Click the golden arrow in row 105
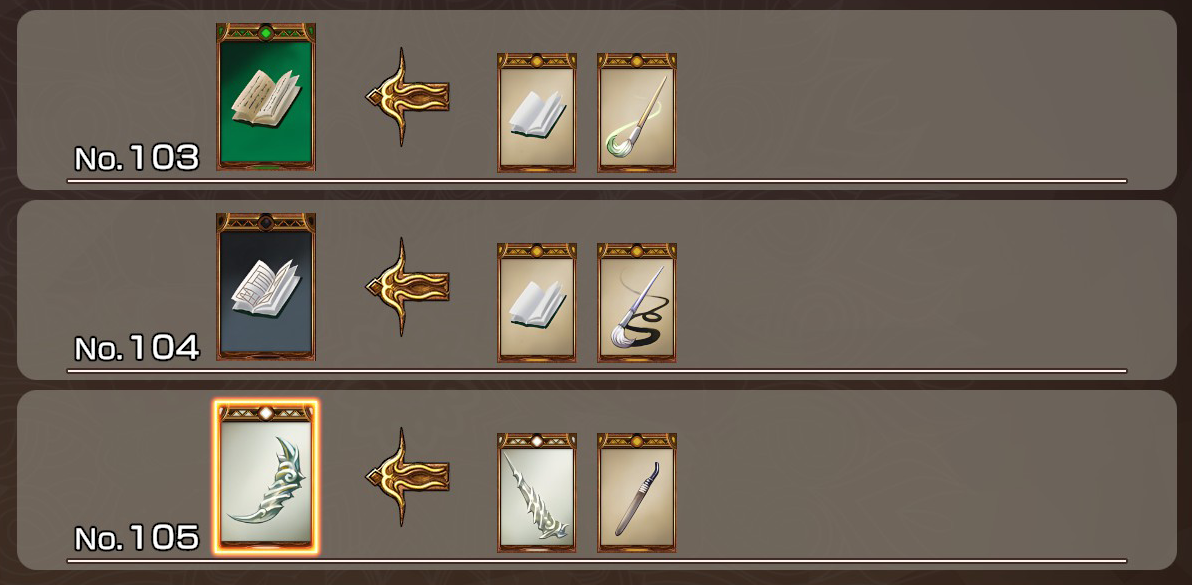Screen dimensions: 1192x585 [407, 476]
